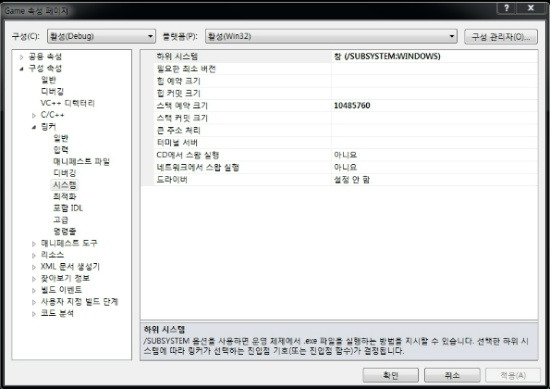Click the ? help button in title bar
The width and height of the screenshot is (550, 389).
507,8
